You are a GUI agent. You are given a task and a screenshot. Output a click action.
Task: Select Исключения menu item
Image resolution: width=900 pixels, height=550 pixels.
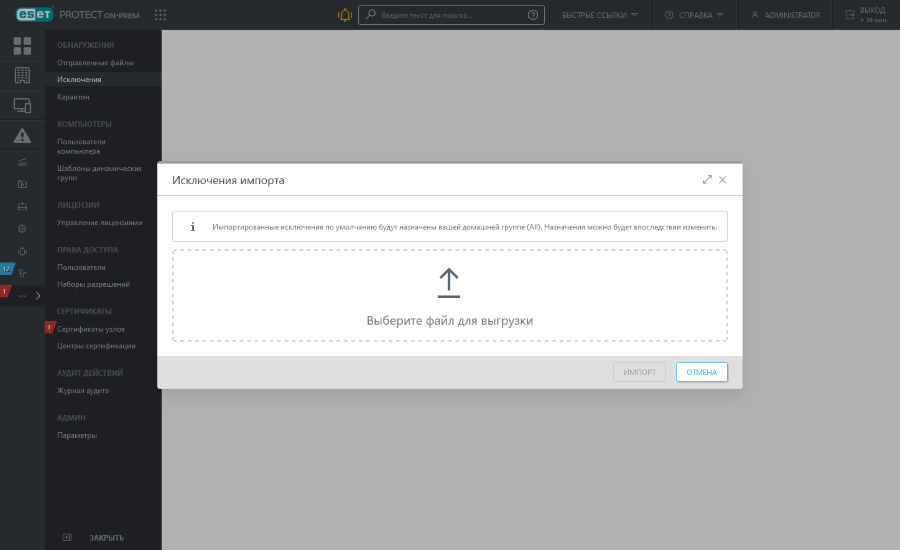point(79,79)
